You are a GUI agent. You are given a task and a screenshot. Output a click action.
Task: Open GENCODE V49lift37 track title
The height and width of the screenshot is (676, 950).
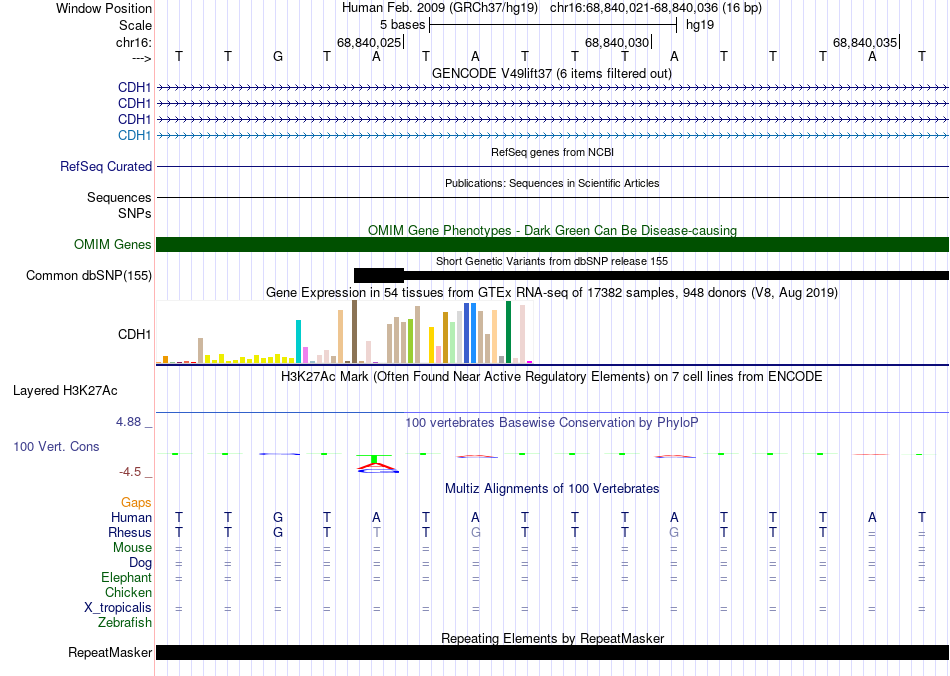point(551,73)
